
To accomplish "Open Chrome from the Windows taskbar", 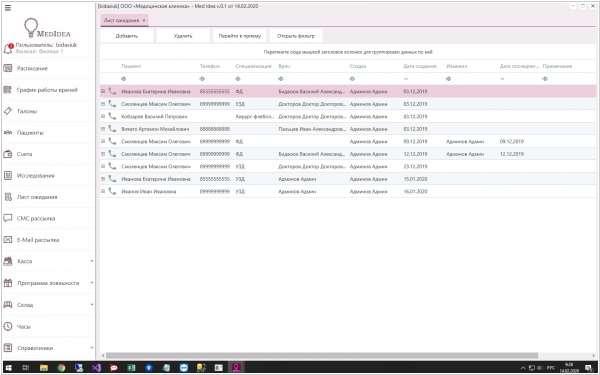I will coord(61,368).
